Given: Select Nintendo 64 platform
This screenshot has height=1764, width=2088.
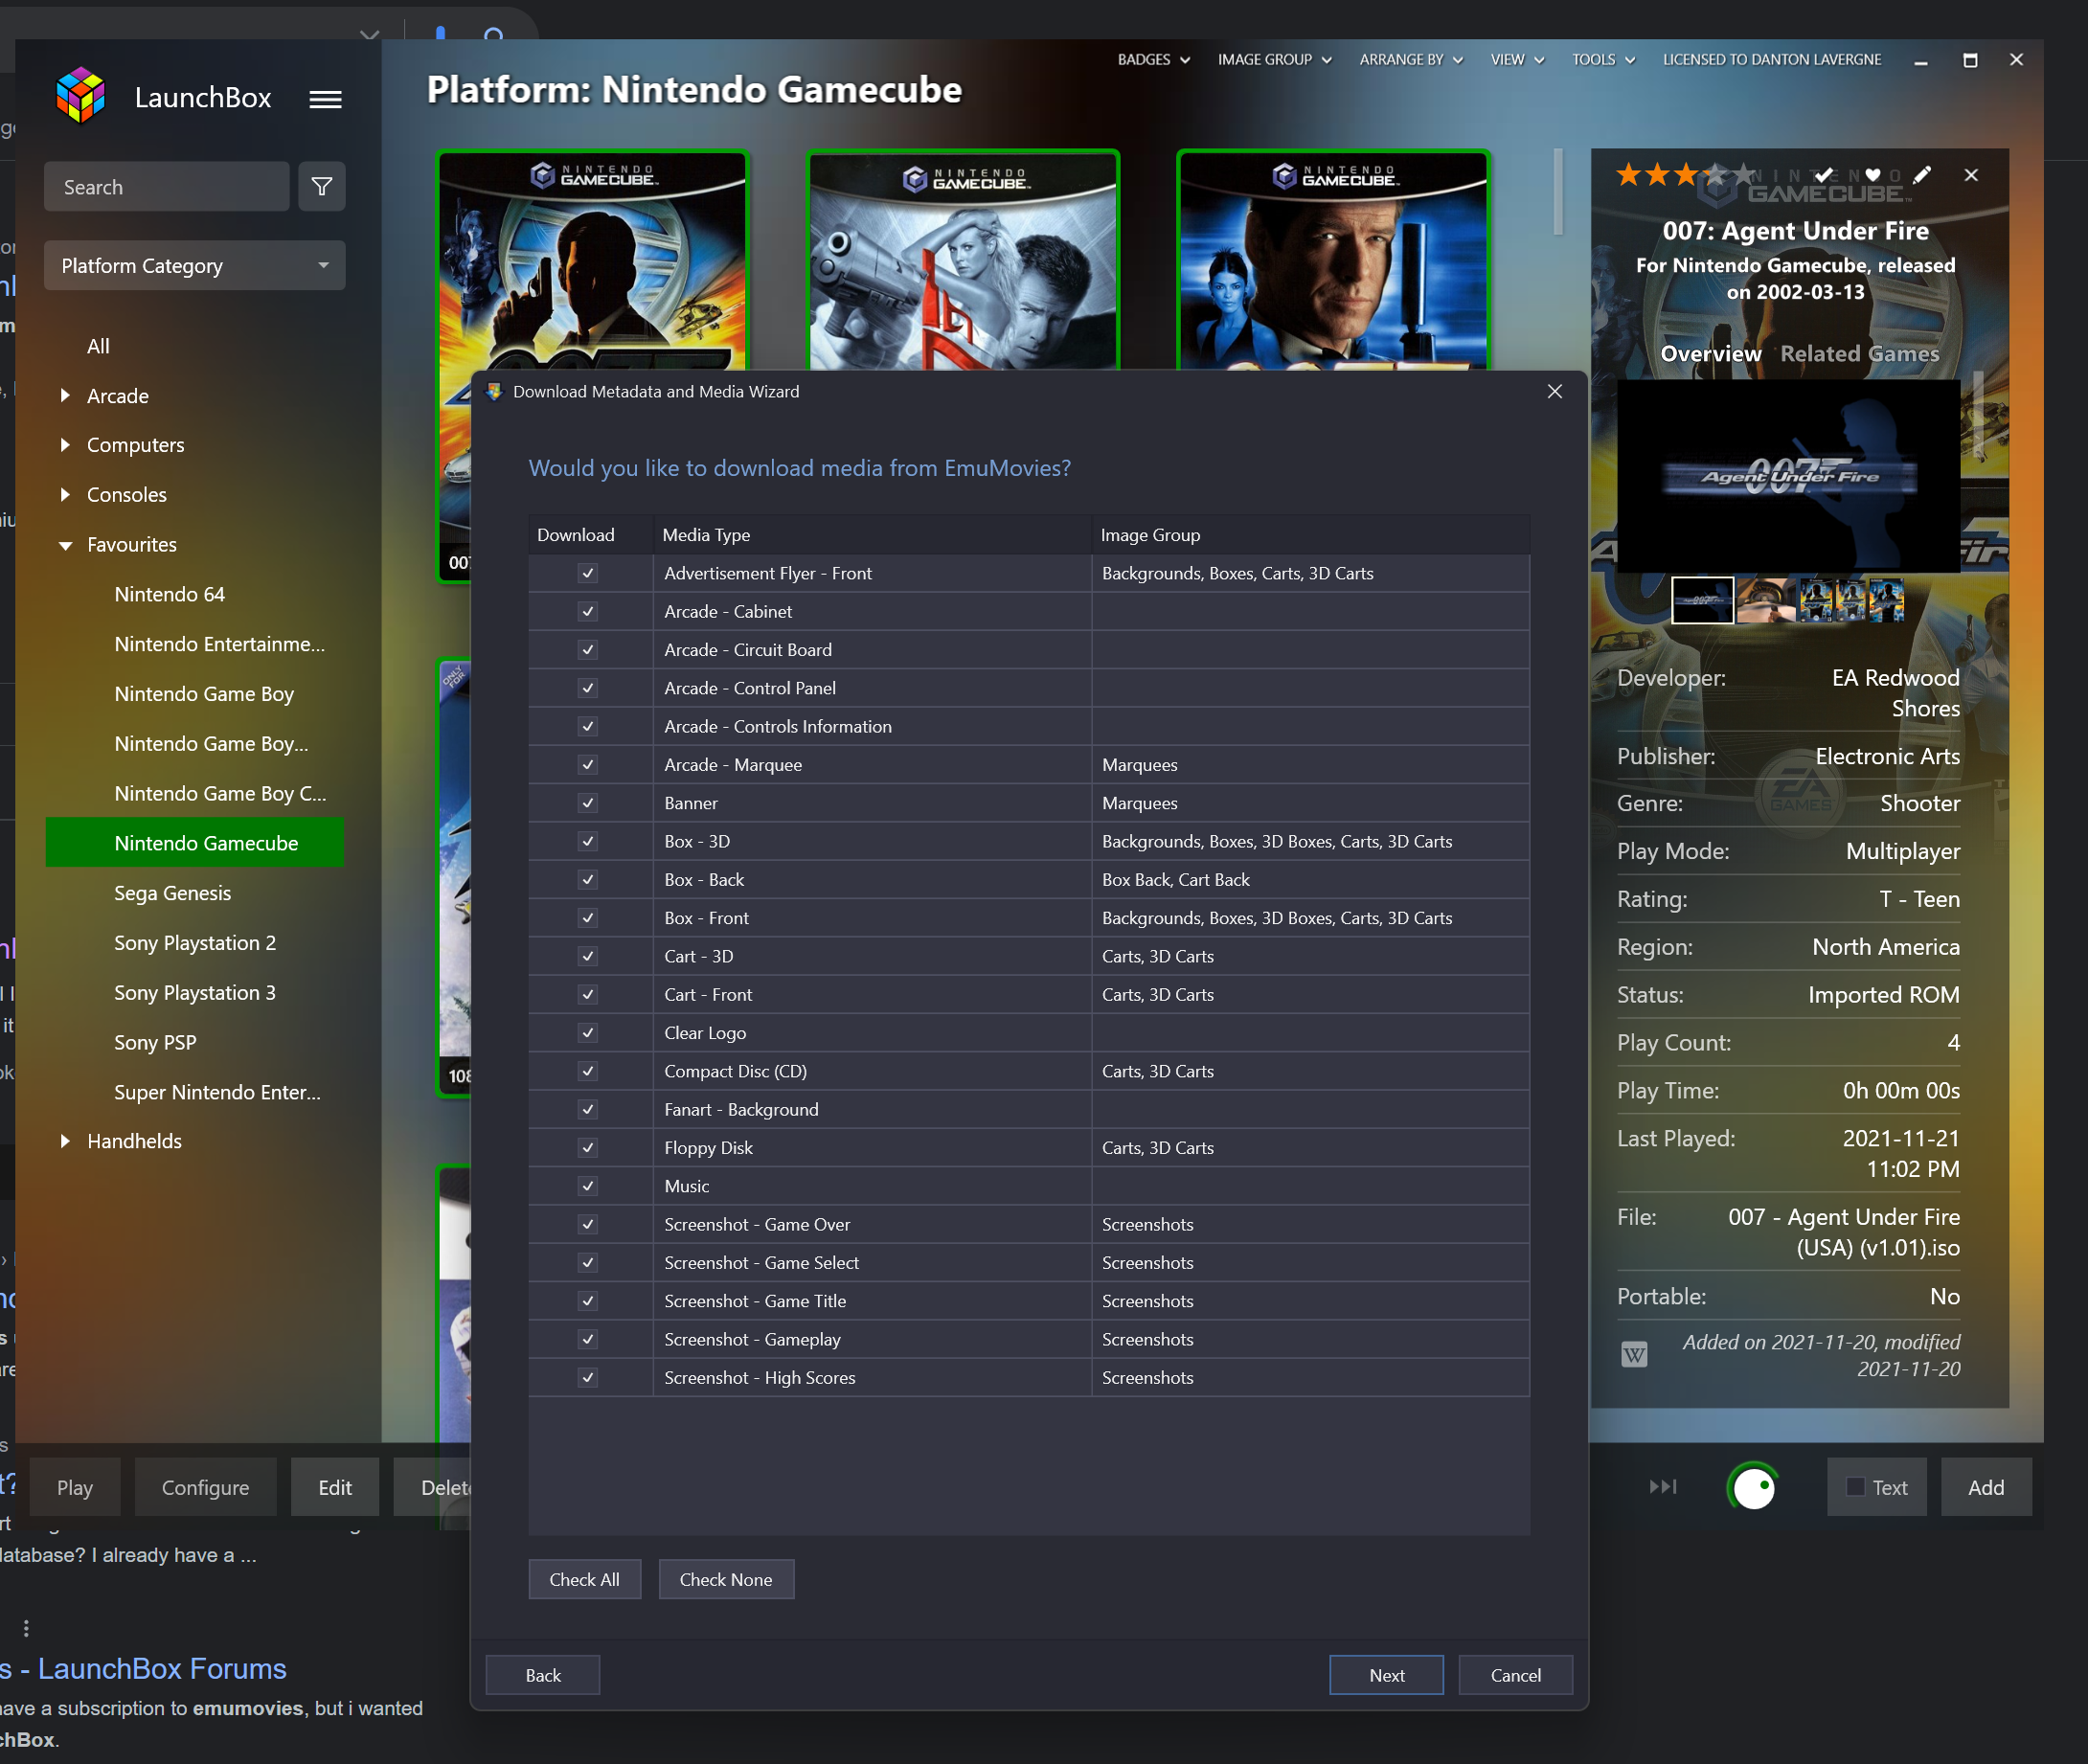Looking at the screenshot, I should tap(170, 594).
